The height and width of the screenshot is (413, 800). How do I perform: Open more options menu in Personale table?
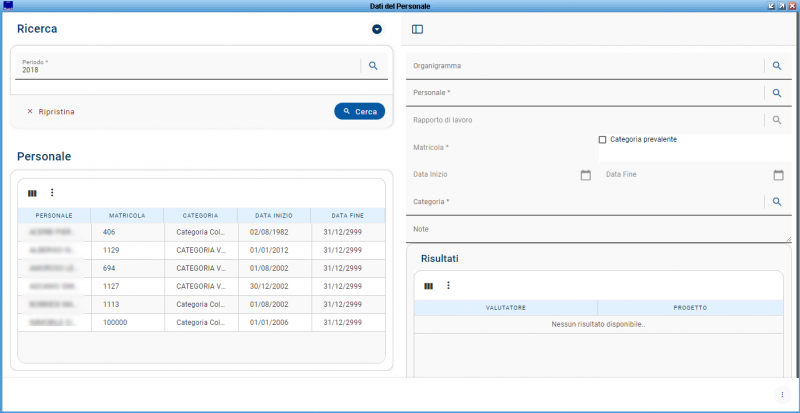click(x=52, y=193)
